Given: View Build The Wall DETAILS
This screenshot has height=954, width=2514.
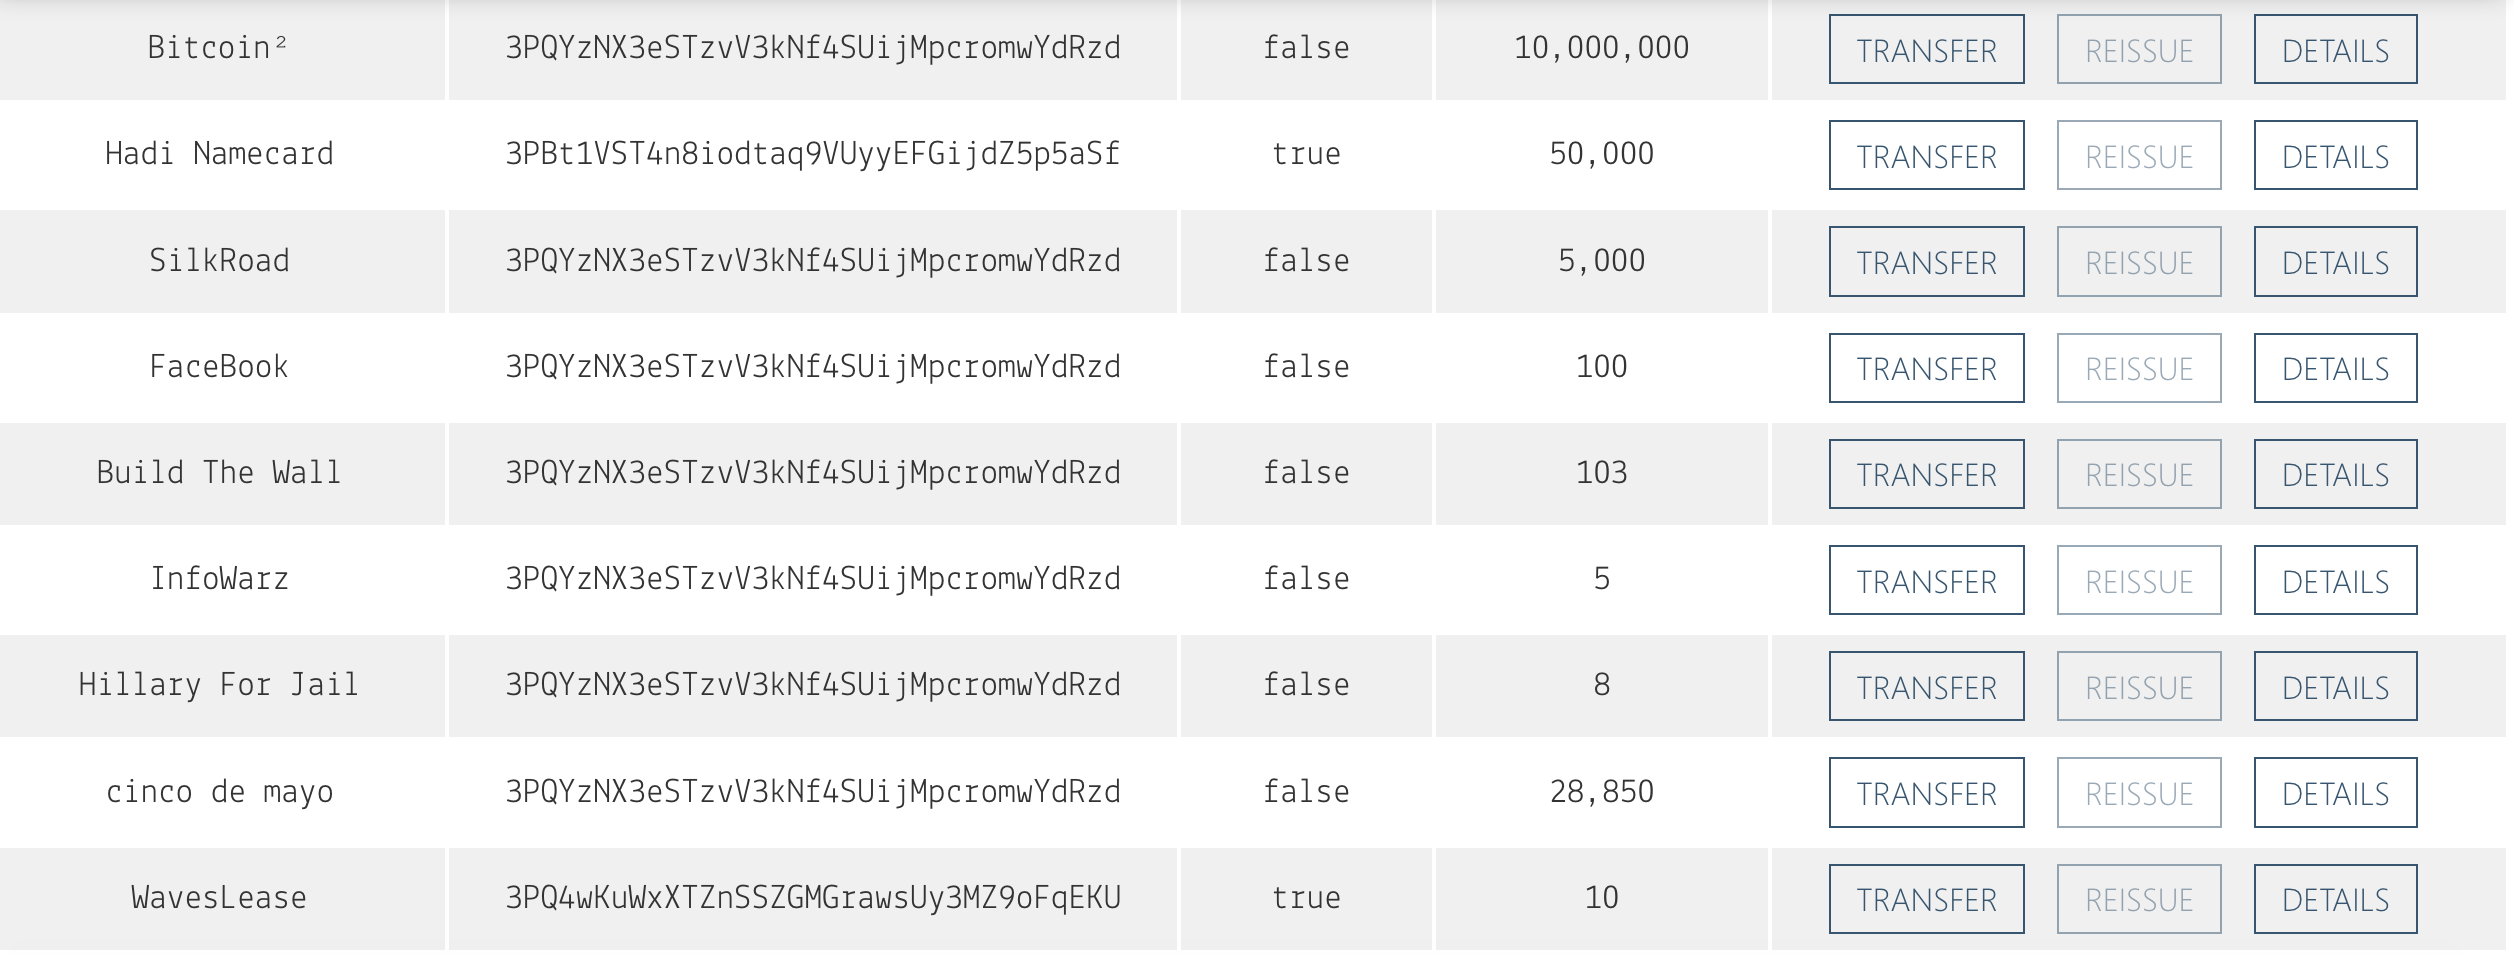Looking at the screenshot, I should [x=2335, y=474].
